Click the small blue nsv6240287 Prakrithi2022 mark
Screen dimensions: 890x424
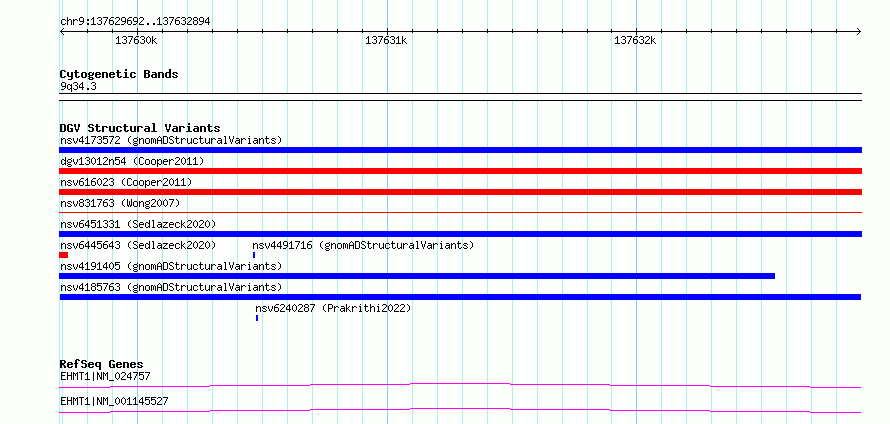tap(257, 318)
